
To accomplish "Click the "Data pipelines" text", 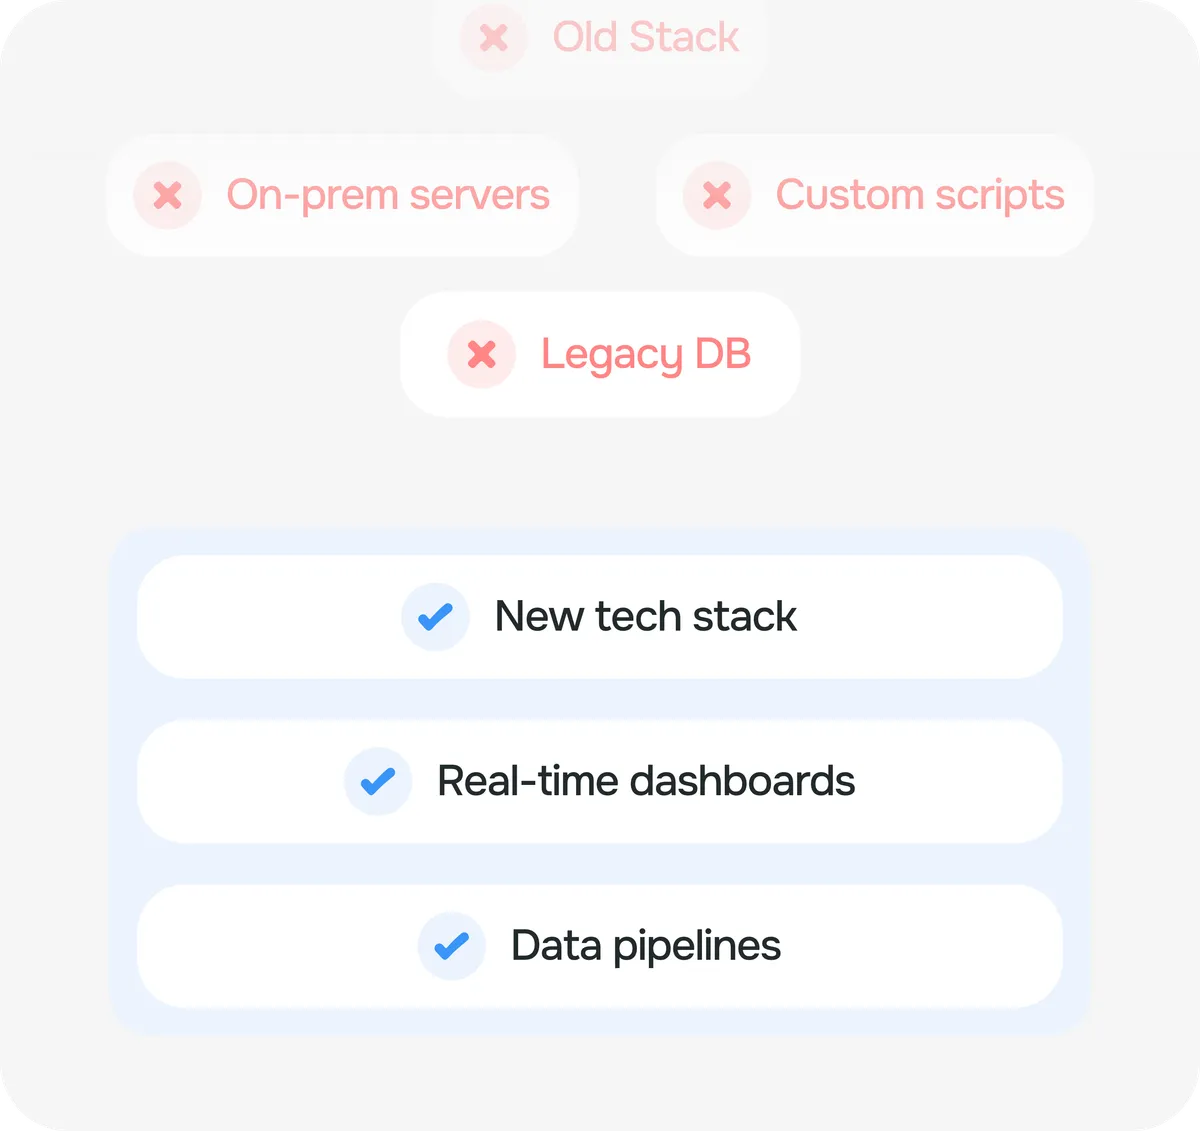I will [x=646, y=945].
